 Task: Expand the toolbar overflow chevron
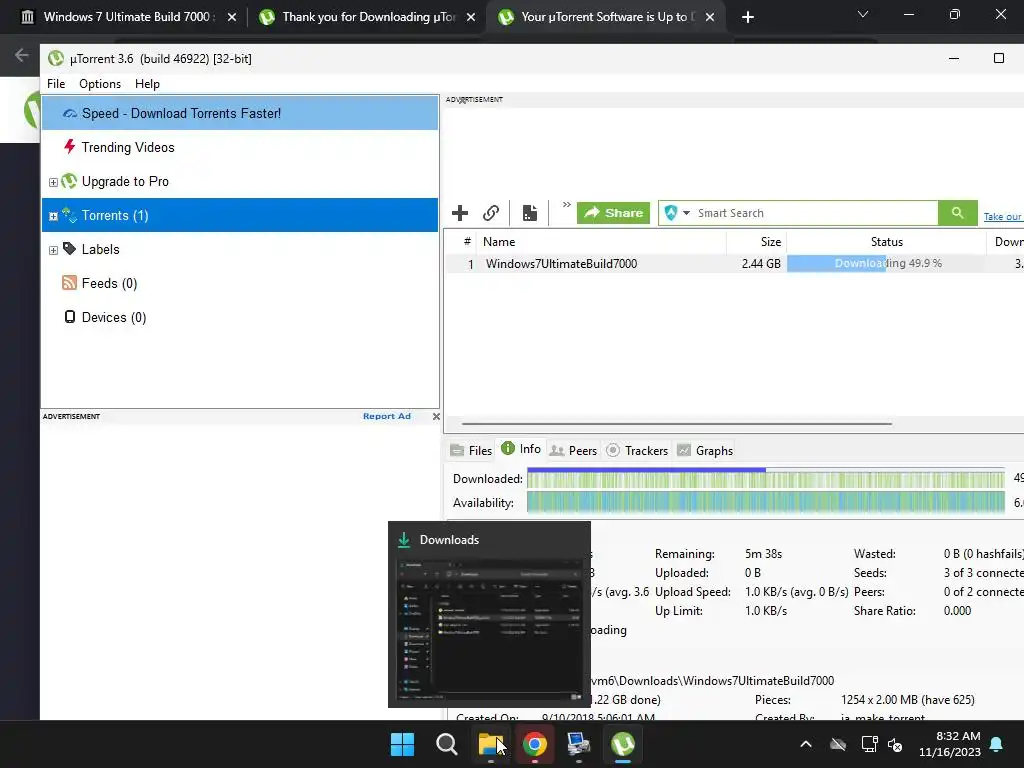(566, 205)
